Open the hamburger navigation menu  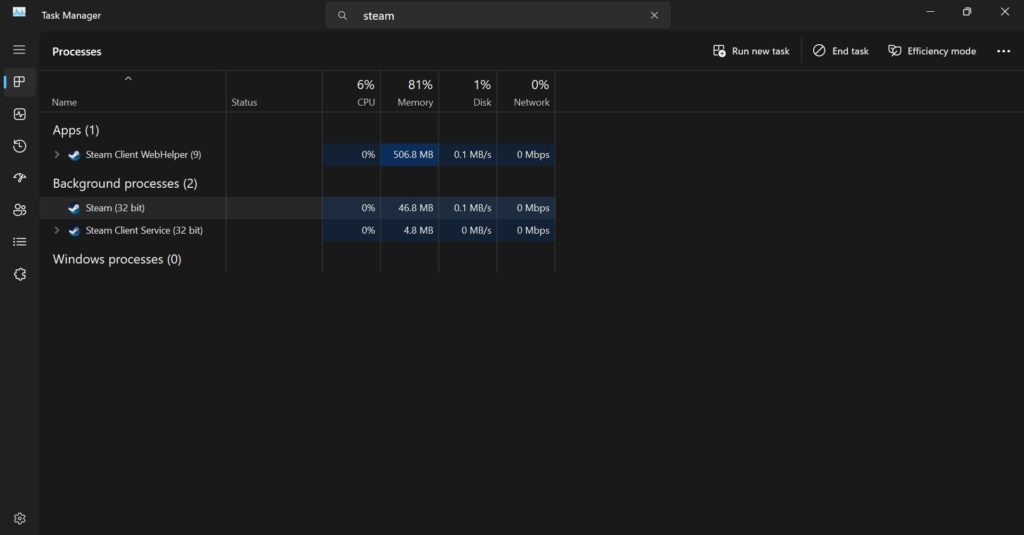(19, 49)
